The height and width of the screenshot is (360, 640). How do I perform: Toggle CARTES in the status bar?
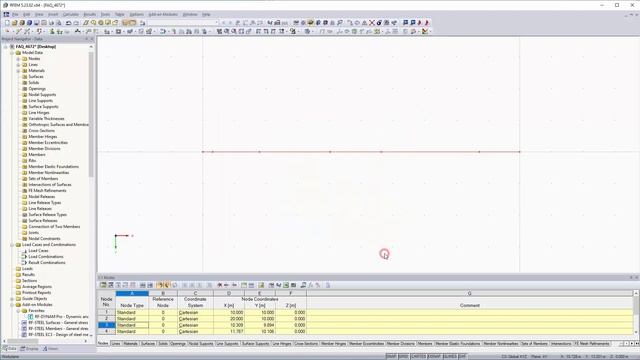coord(418,357)
